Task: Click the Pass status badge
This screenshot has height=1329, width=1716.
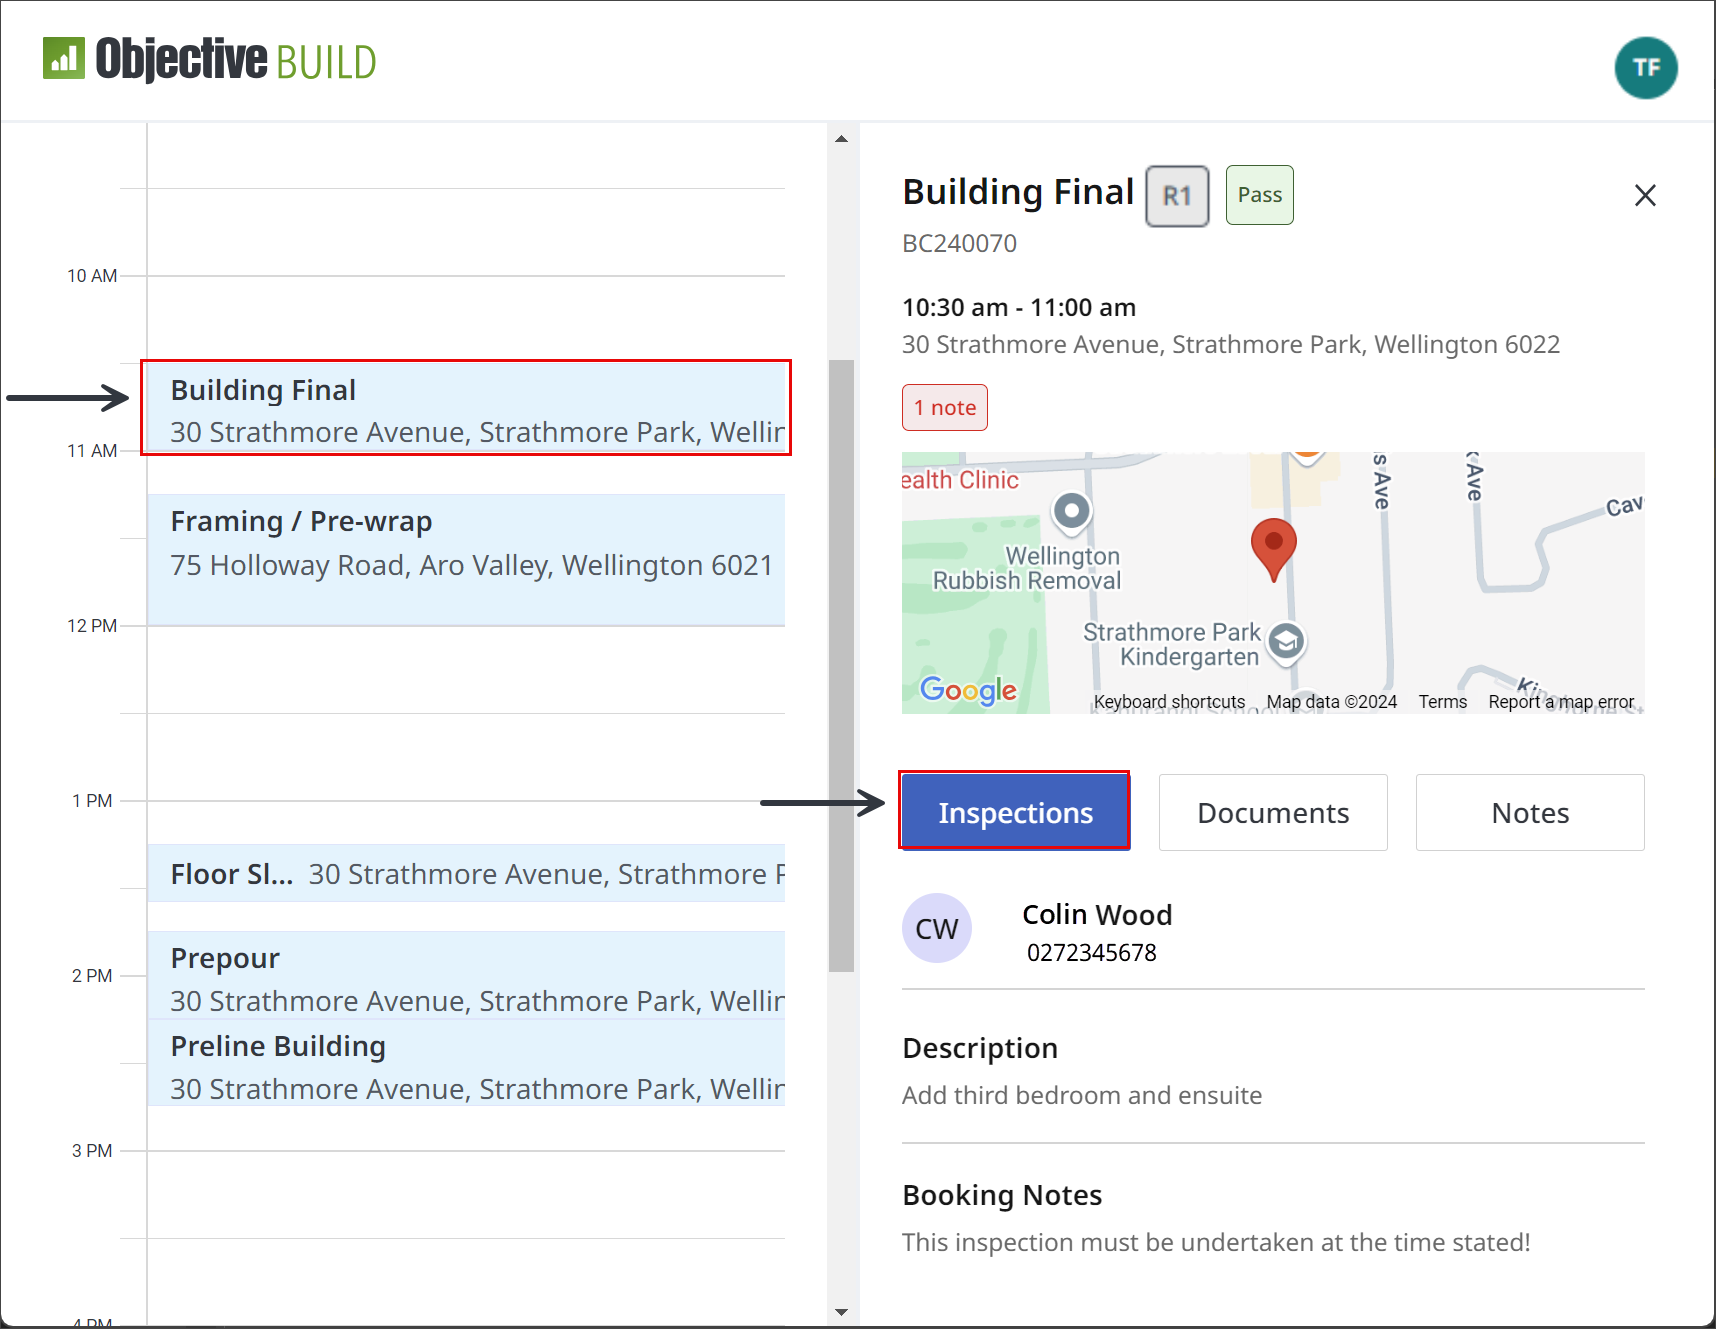Action: [1260, 195]
